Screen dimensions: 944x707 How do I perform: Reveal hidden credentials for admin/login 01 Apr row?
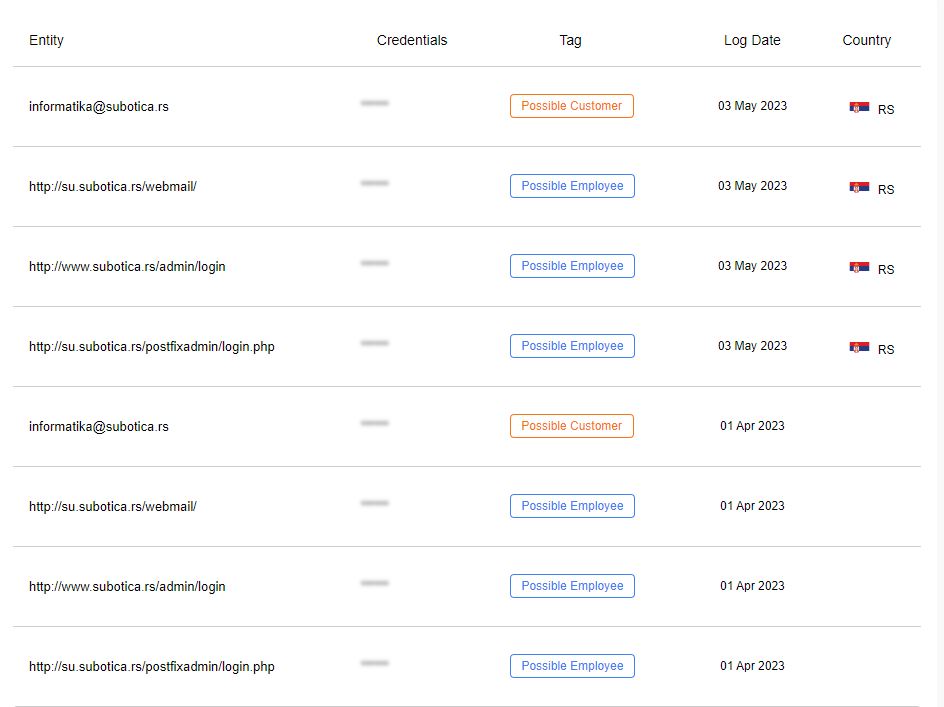tap(375, 583)
